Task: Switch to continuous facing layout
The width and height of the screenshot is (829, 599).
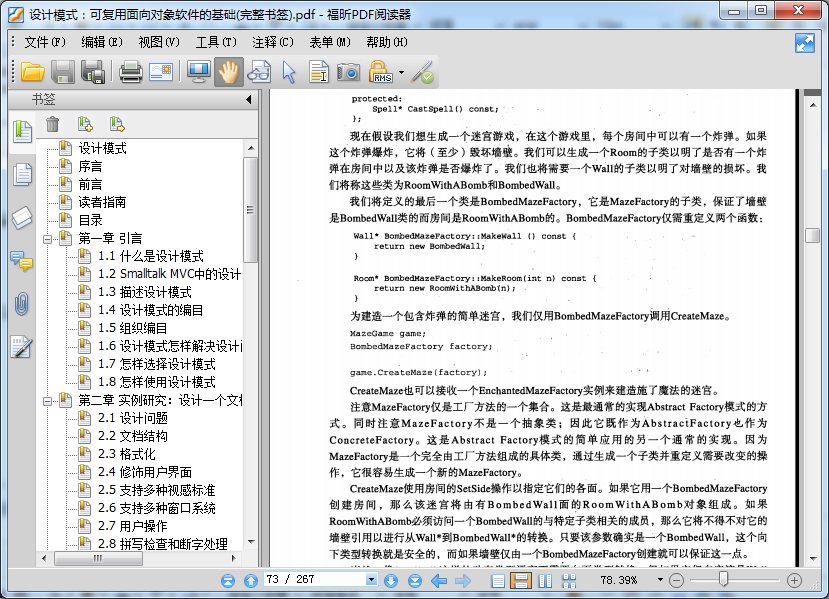Action: pos(569,581)
